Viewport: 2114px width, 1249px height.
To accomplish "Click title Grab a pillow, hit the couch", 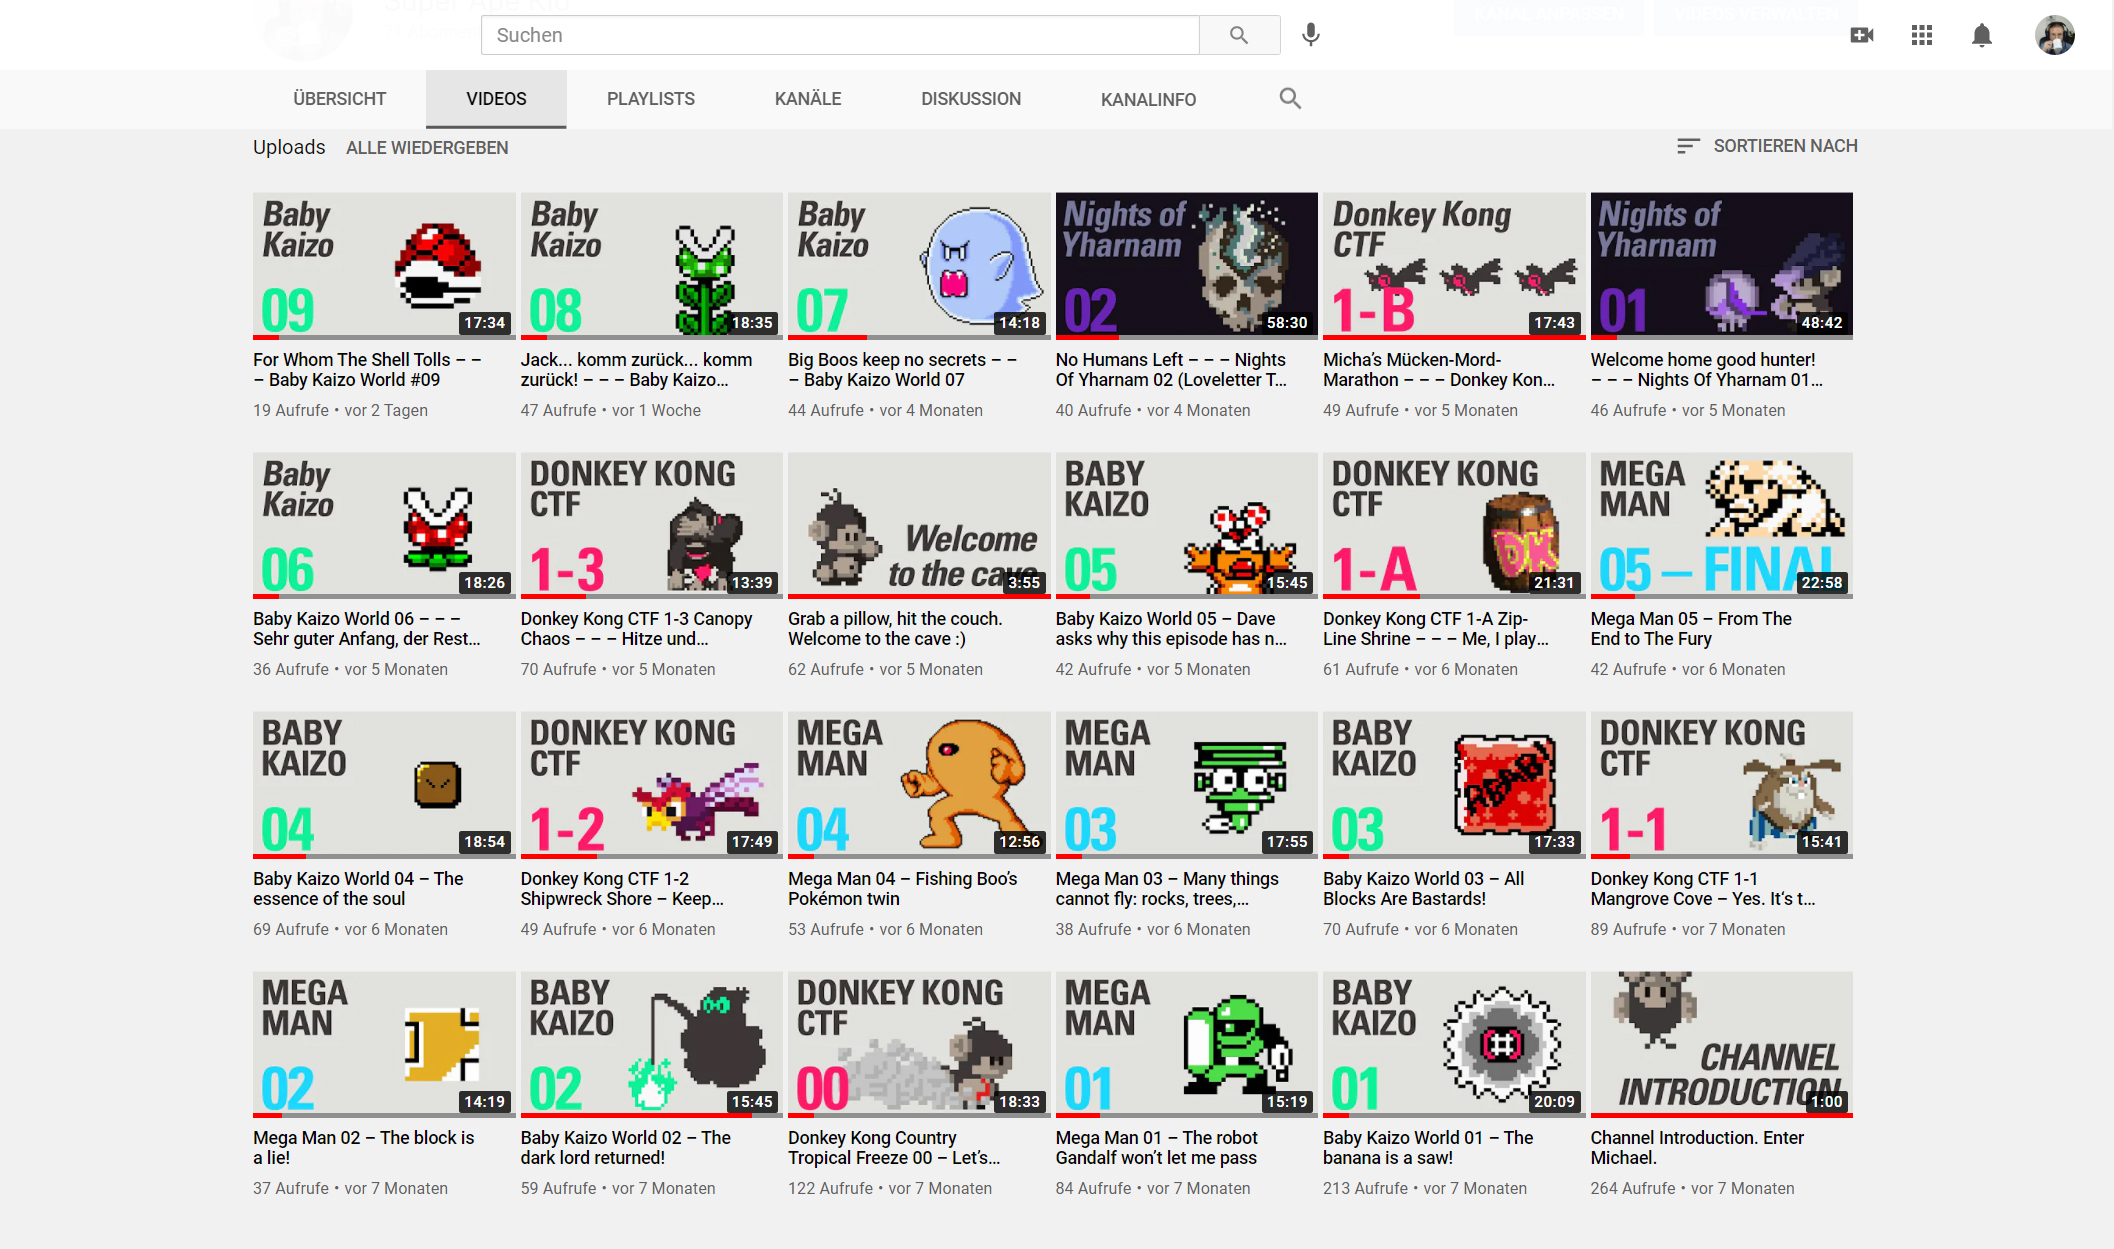I will click(895, 629).
